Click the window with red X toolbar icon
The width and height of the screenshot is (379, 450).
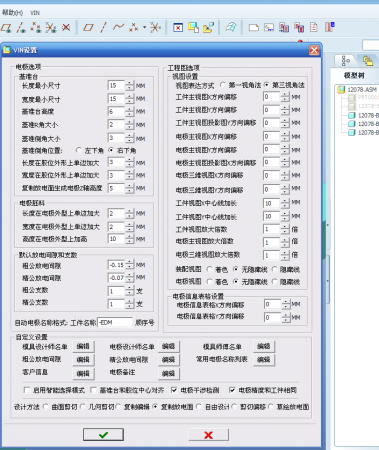(x=178, y=28)
